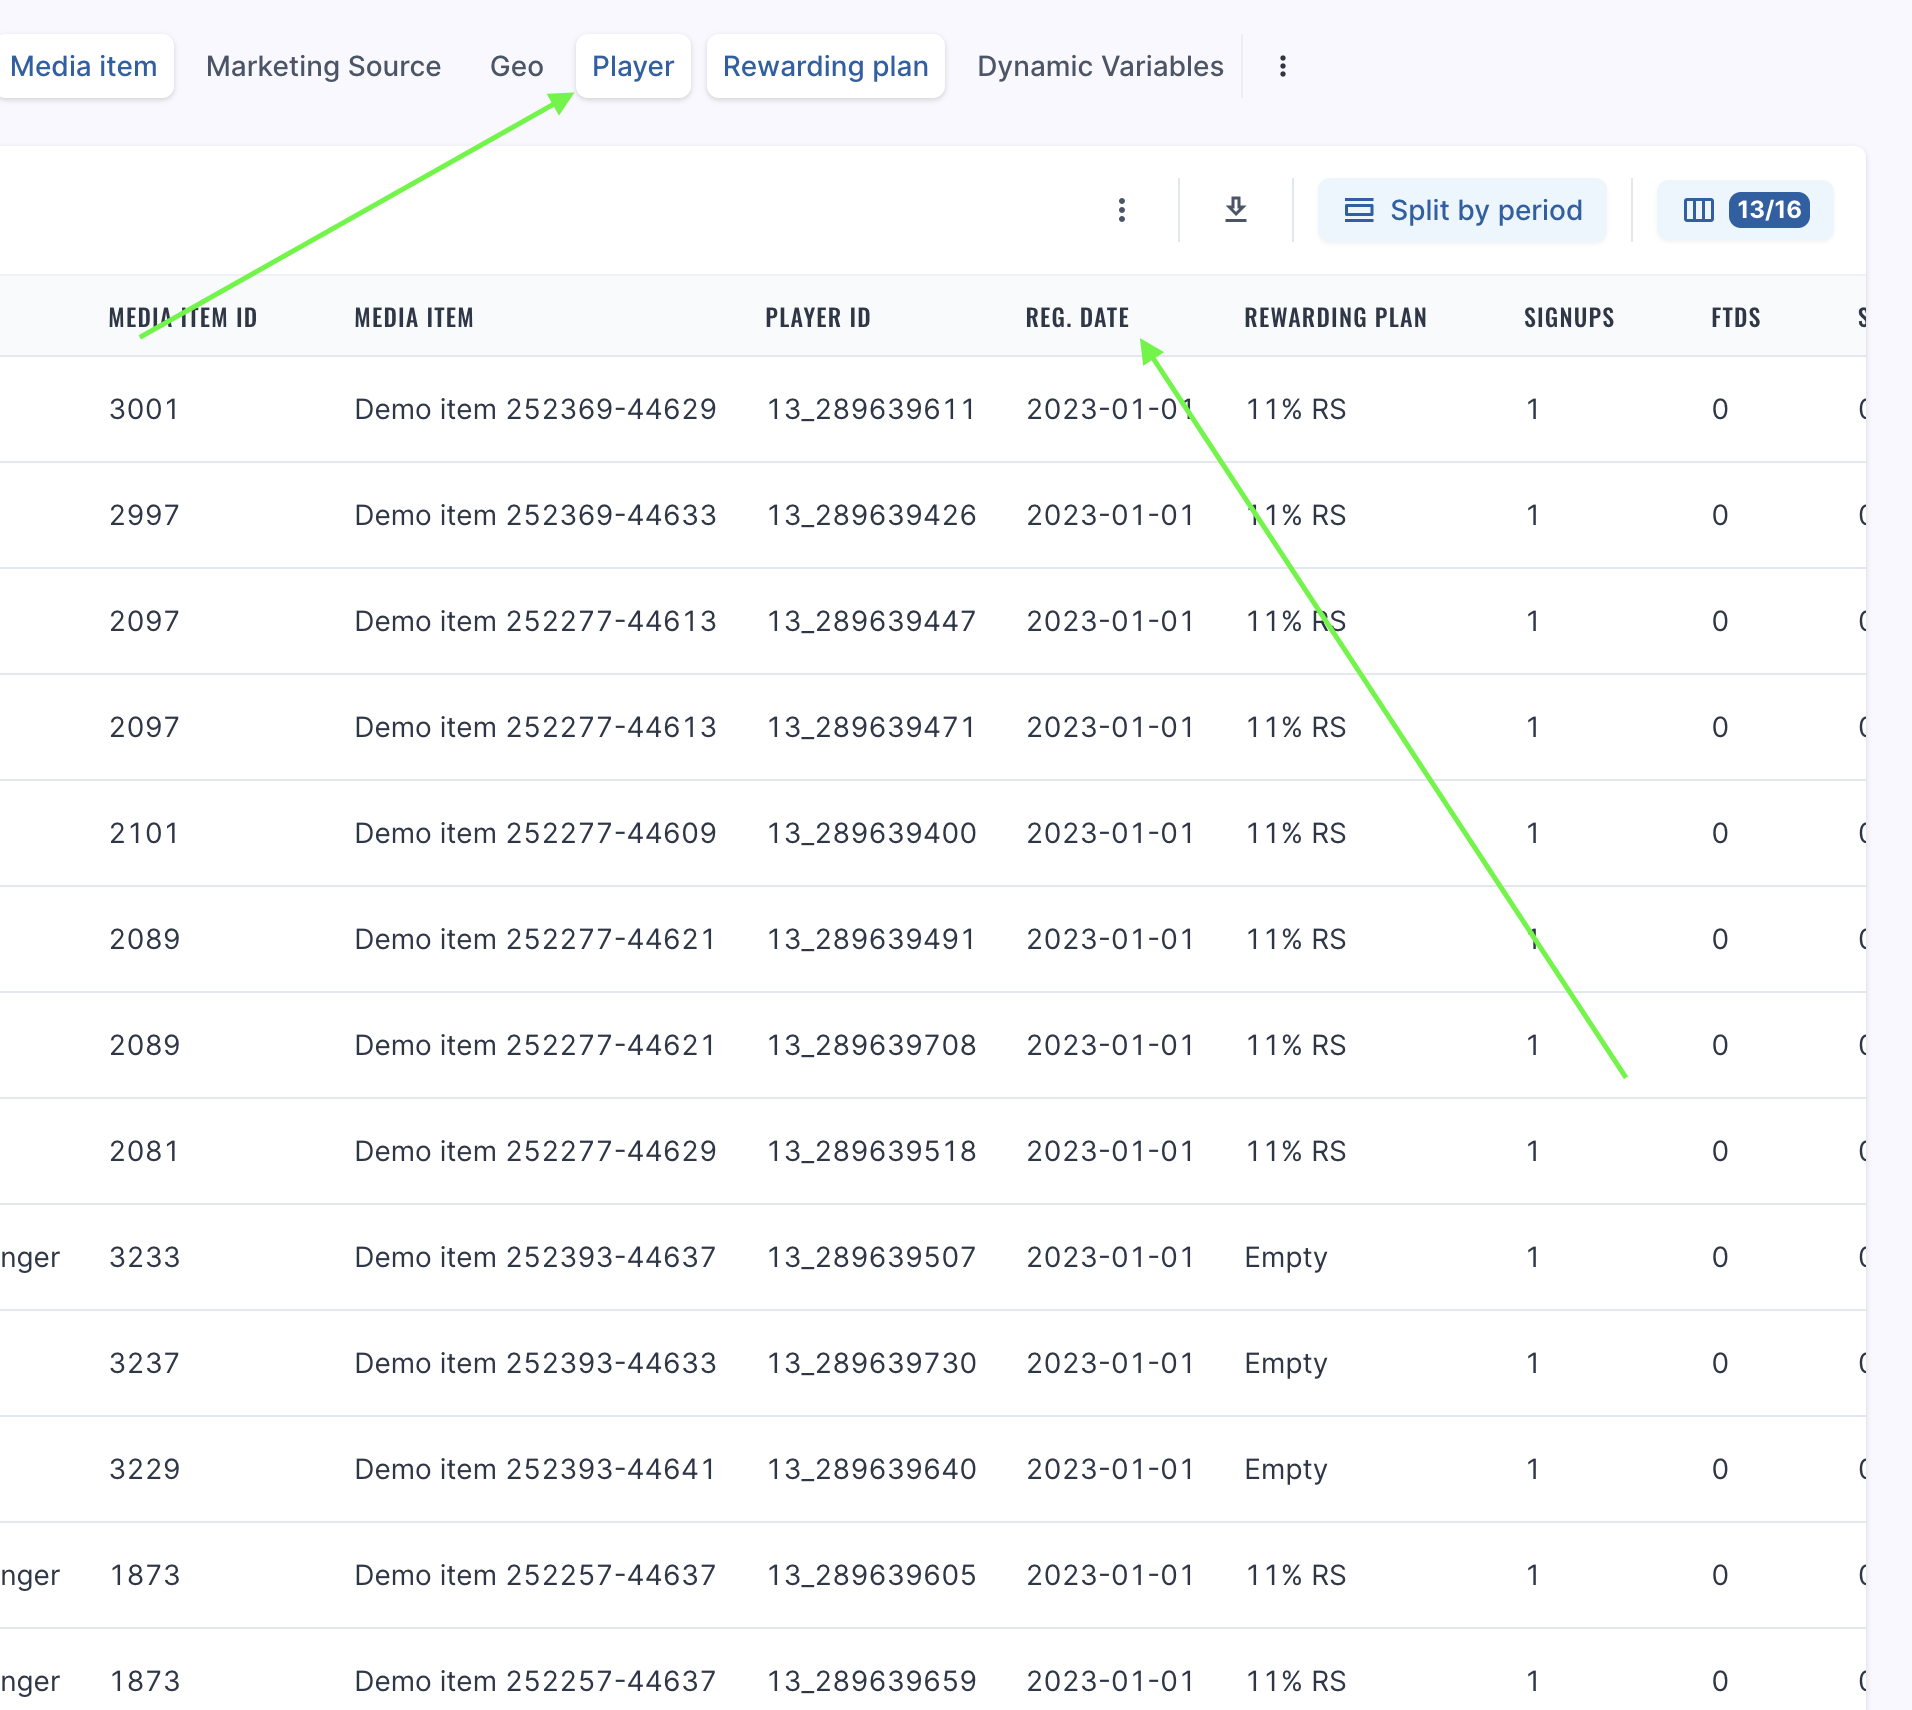The height and width of the screenshot is (1710, 1912).
Task: Click player ID 13_289639491
Action: (871, 939)
